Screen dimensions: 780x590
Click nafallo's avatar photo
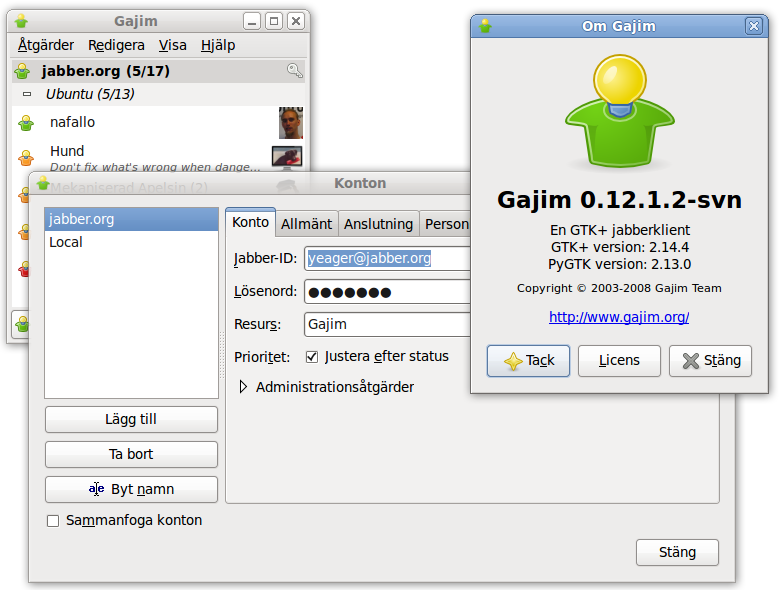(x=291, y=123)
